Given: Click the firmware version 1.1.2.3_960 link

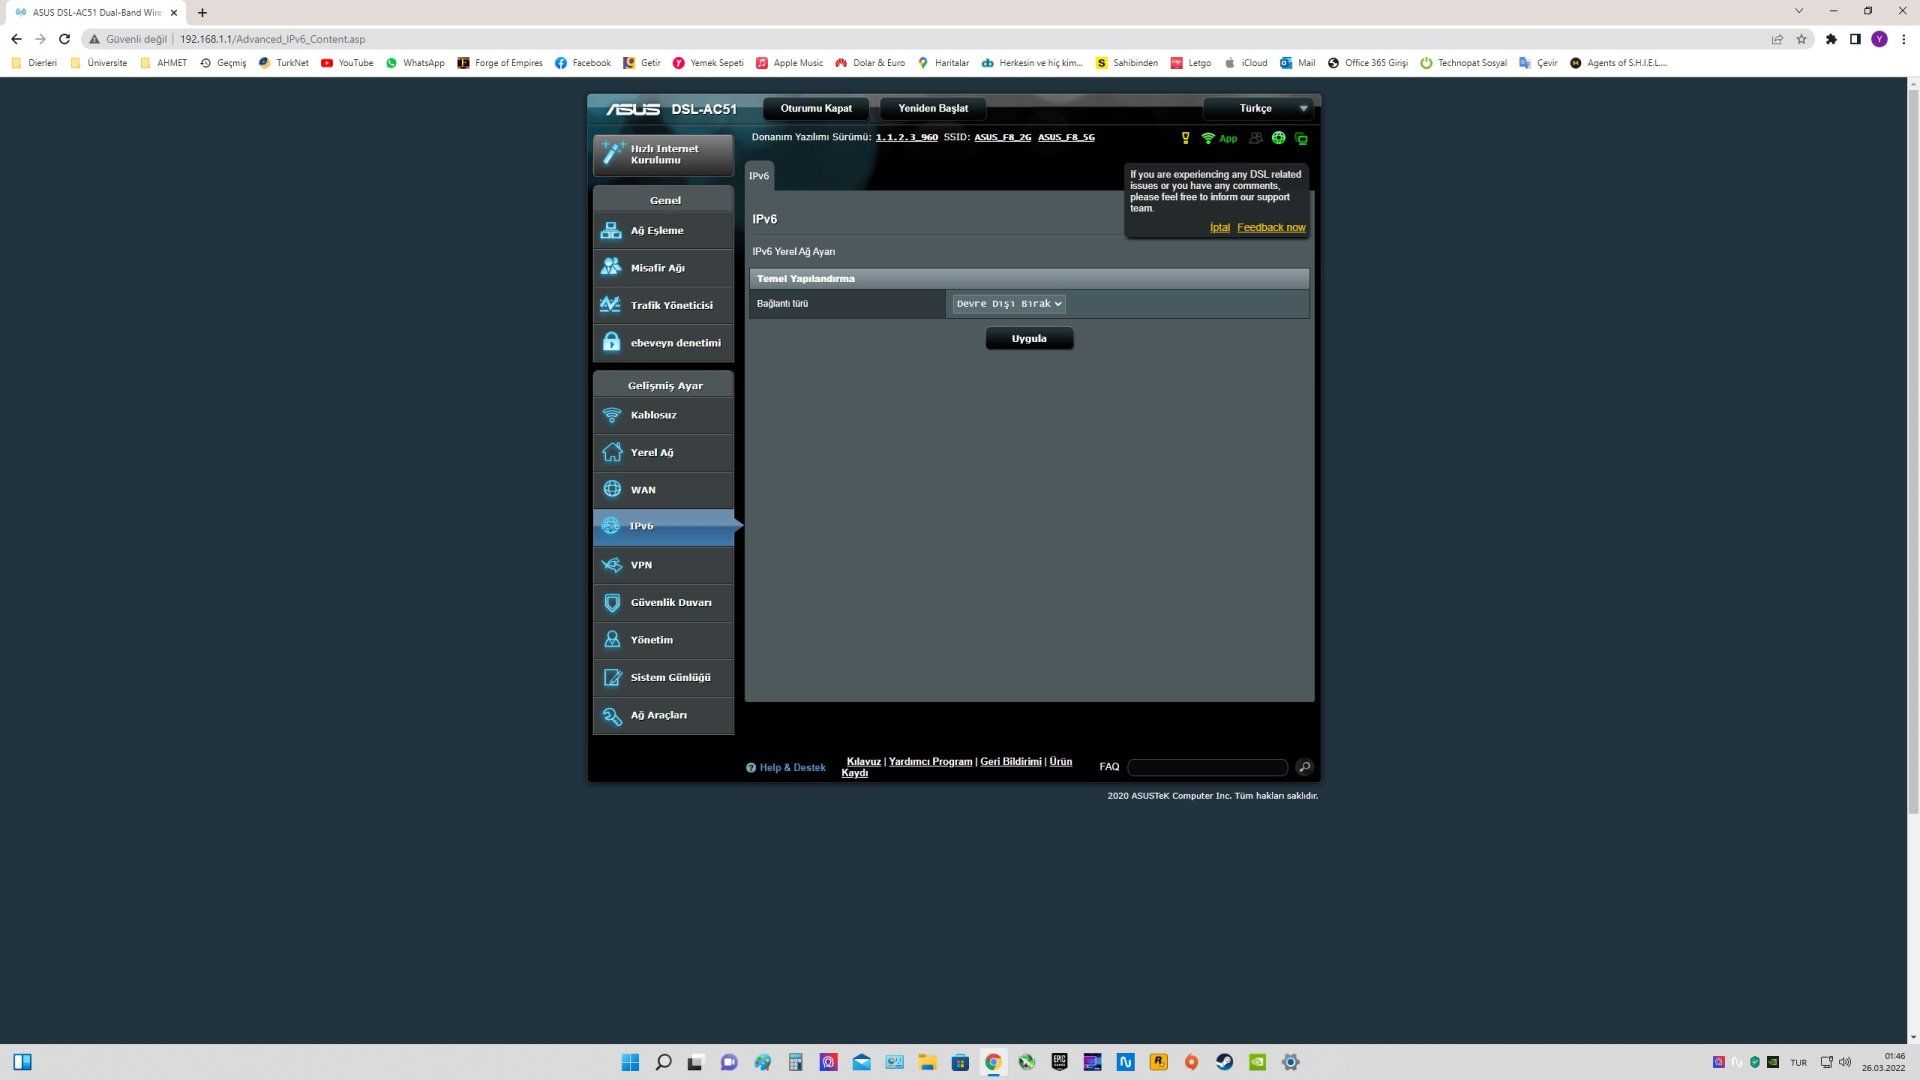Looking at the screenshot, I should [x=906, y=137].
